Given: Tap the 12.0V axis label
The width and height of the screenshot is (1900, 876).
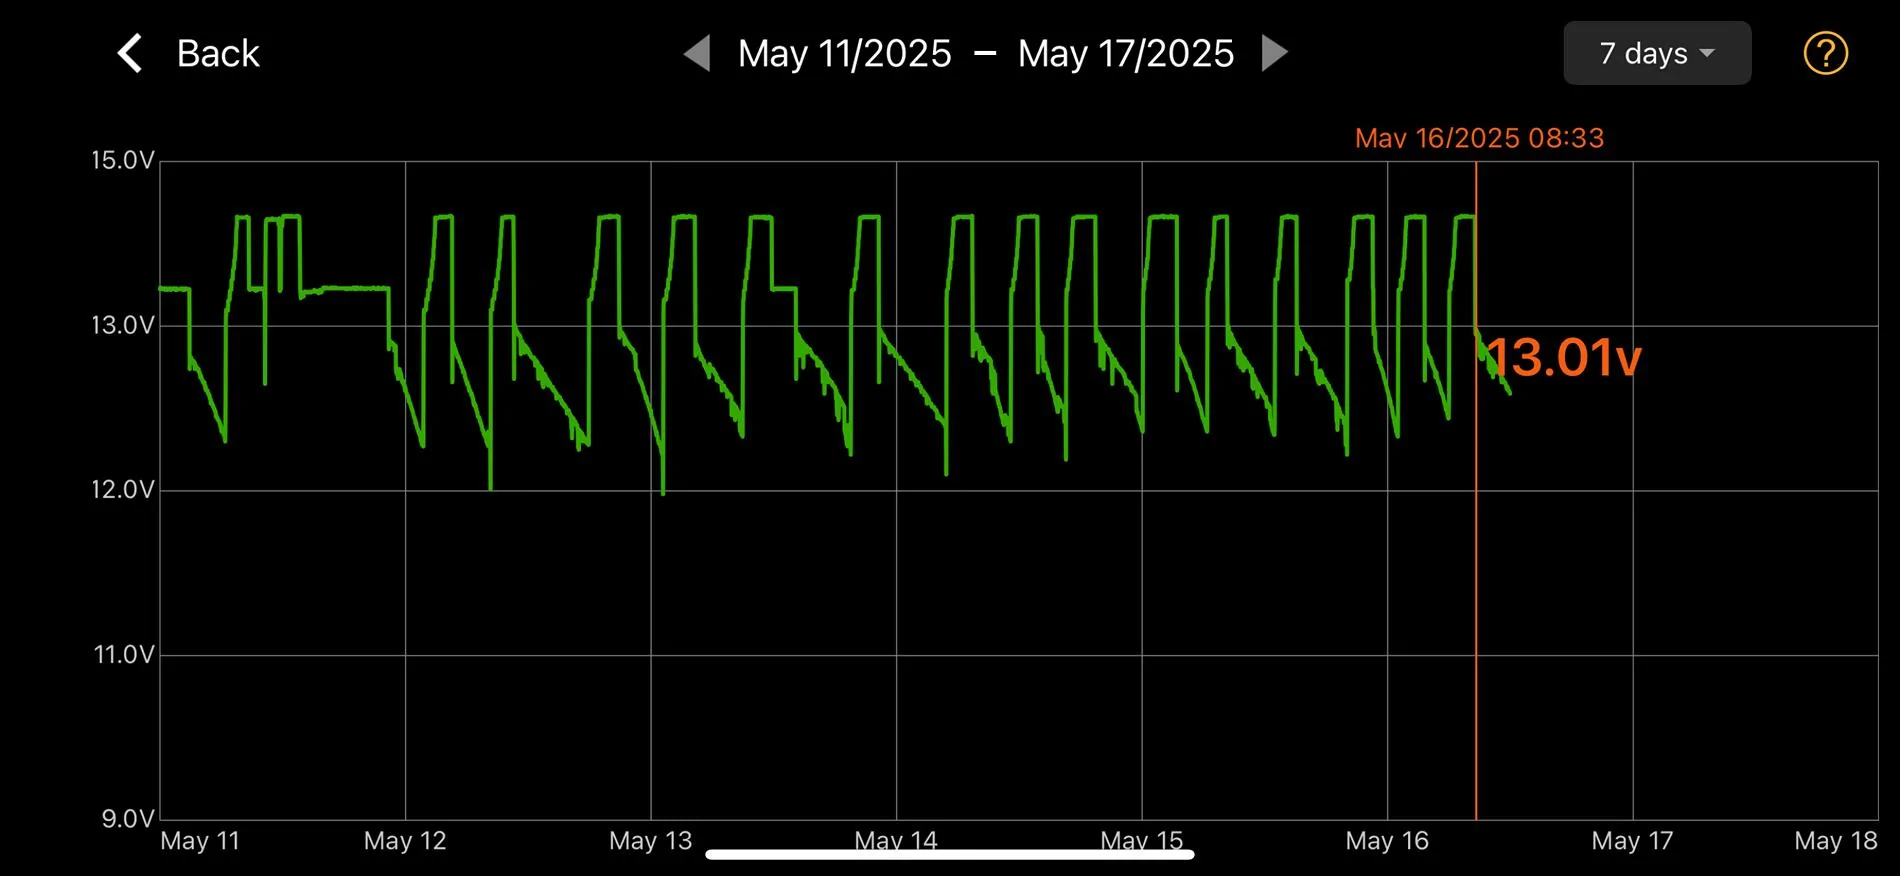Looking at the screenshot, I should coord(123,490).
